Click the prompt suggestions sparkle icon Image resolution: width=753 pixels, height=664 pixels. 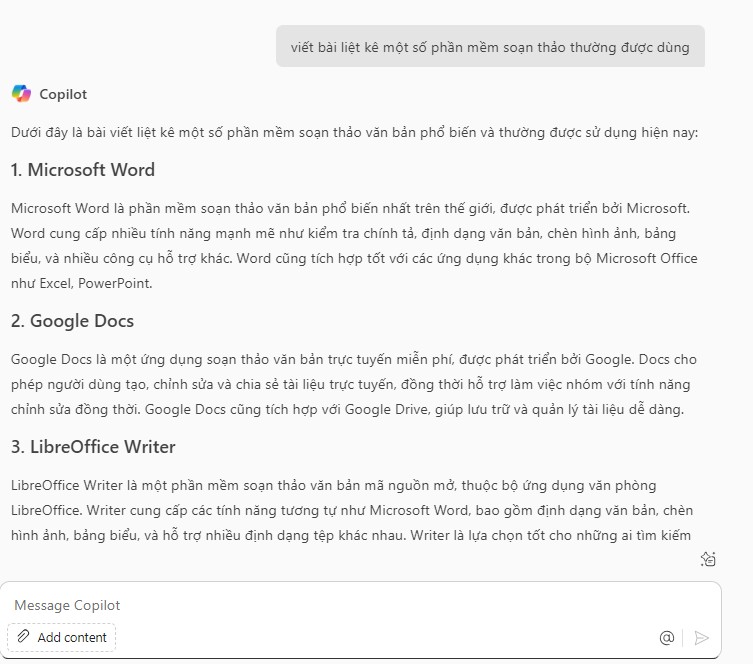(x=708, y=559)
